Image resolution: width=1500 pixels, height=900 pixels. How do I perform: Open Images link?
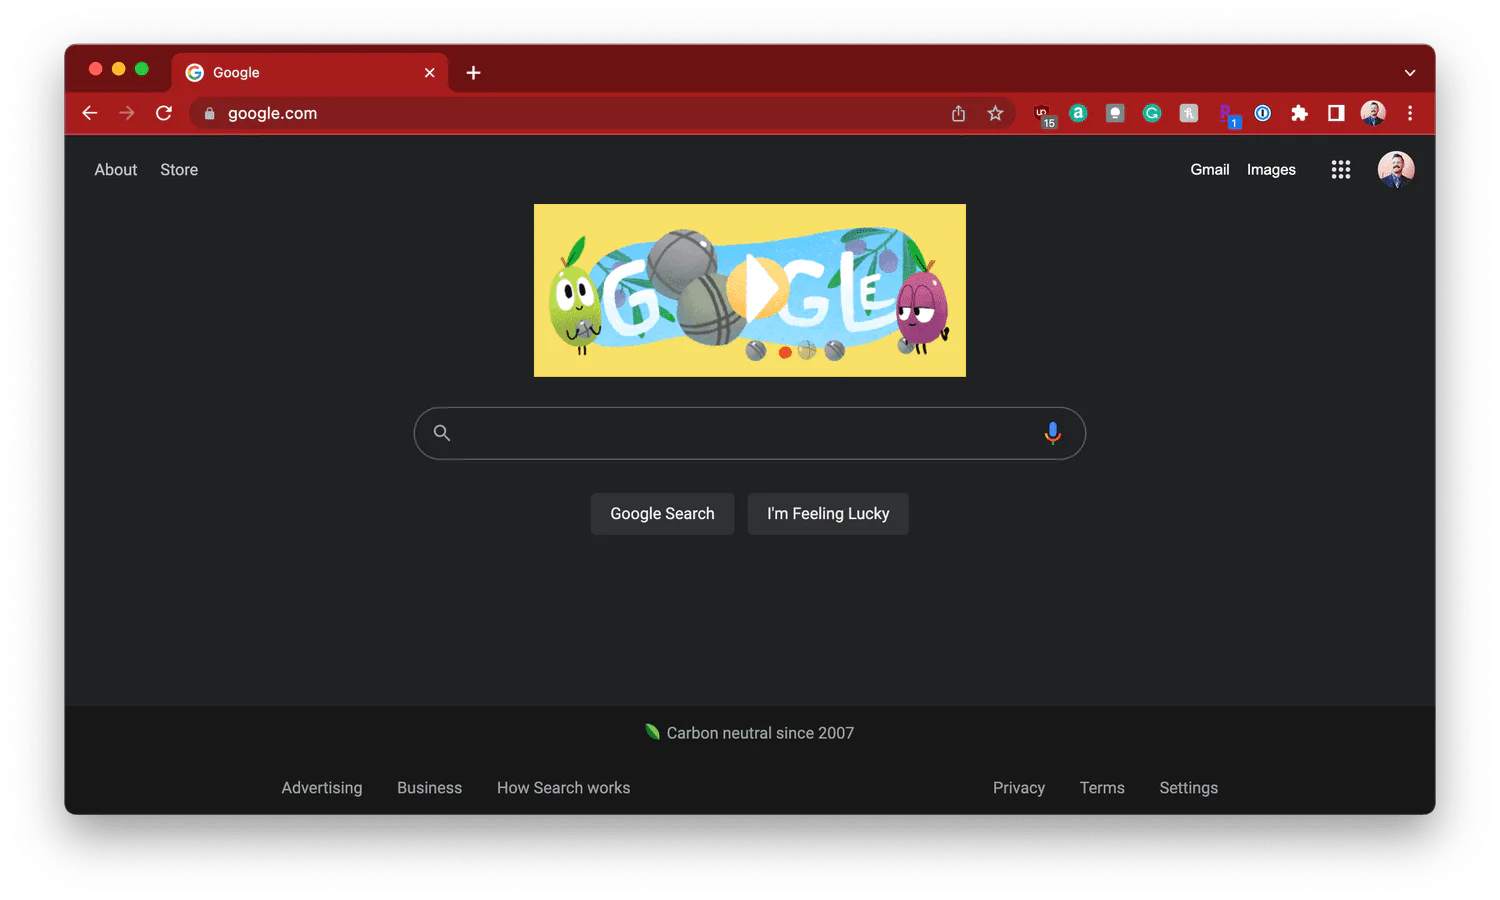[1271, 170]
